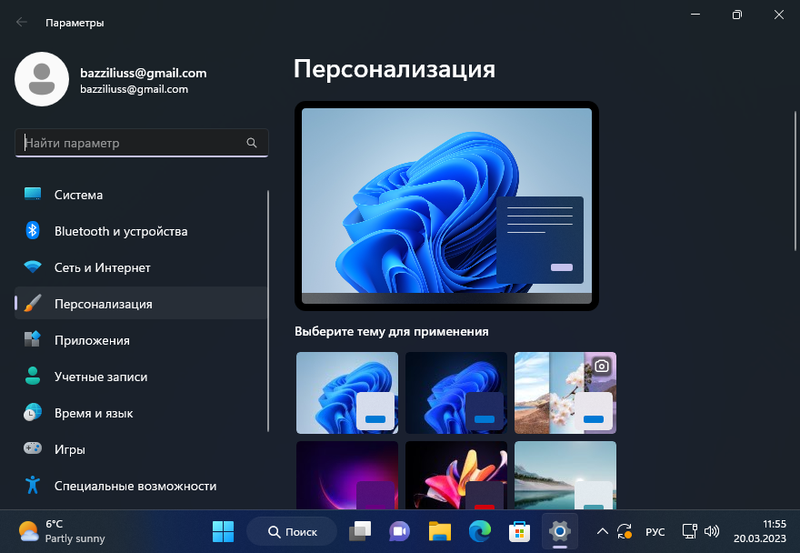This screenshot has height=553, width=800.
Task: Click the back arrow in Параметры header
Action: click(21, 22)
